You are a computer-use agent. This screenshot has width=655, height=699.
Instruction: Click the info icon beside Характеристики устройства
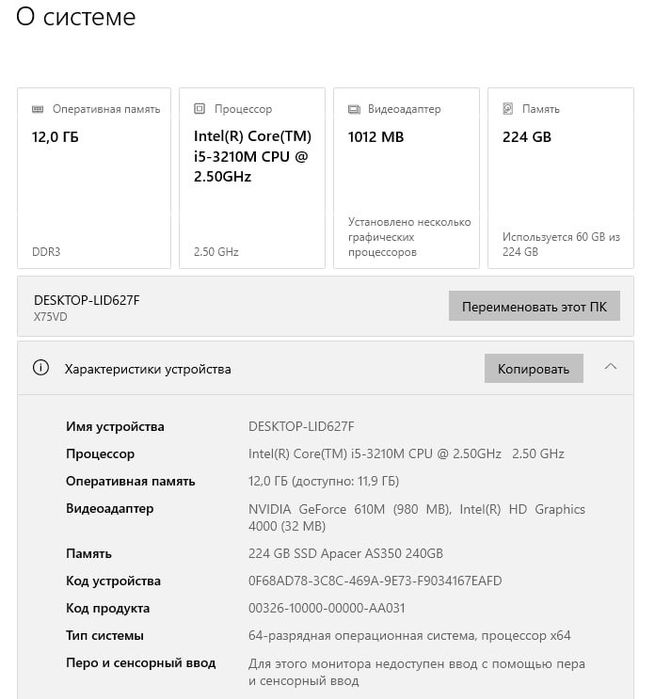[x=41, y=368]
